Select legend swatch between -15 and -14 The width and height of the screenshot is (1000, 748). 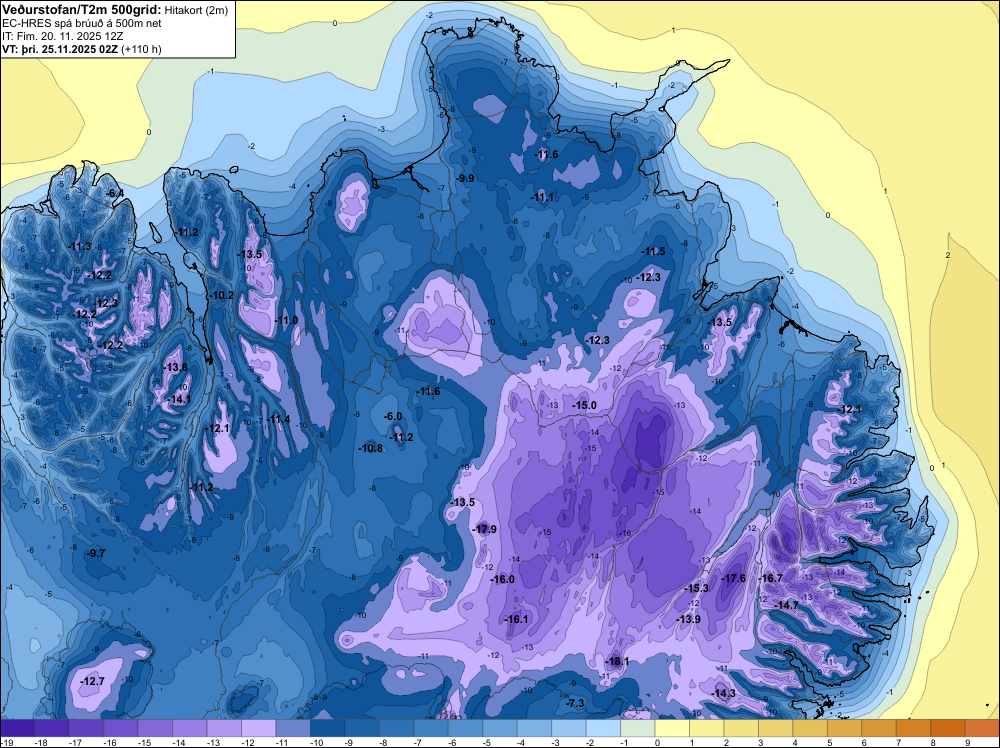coord(155,728)
